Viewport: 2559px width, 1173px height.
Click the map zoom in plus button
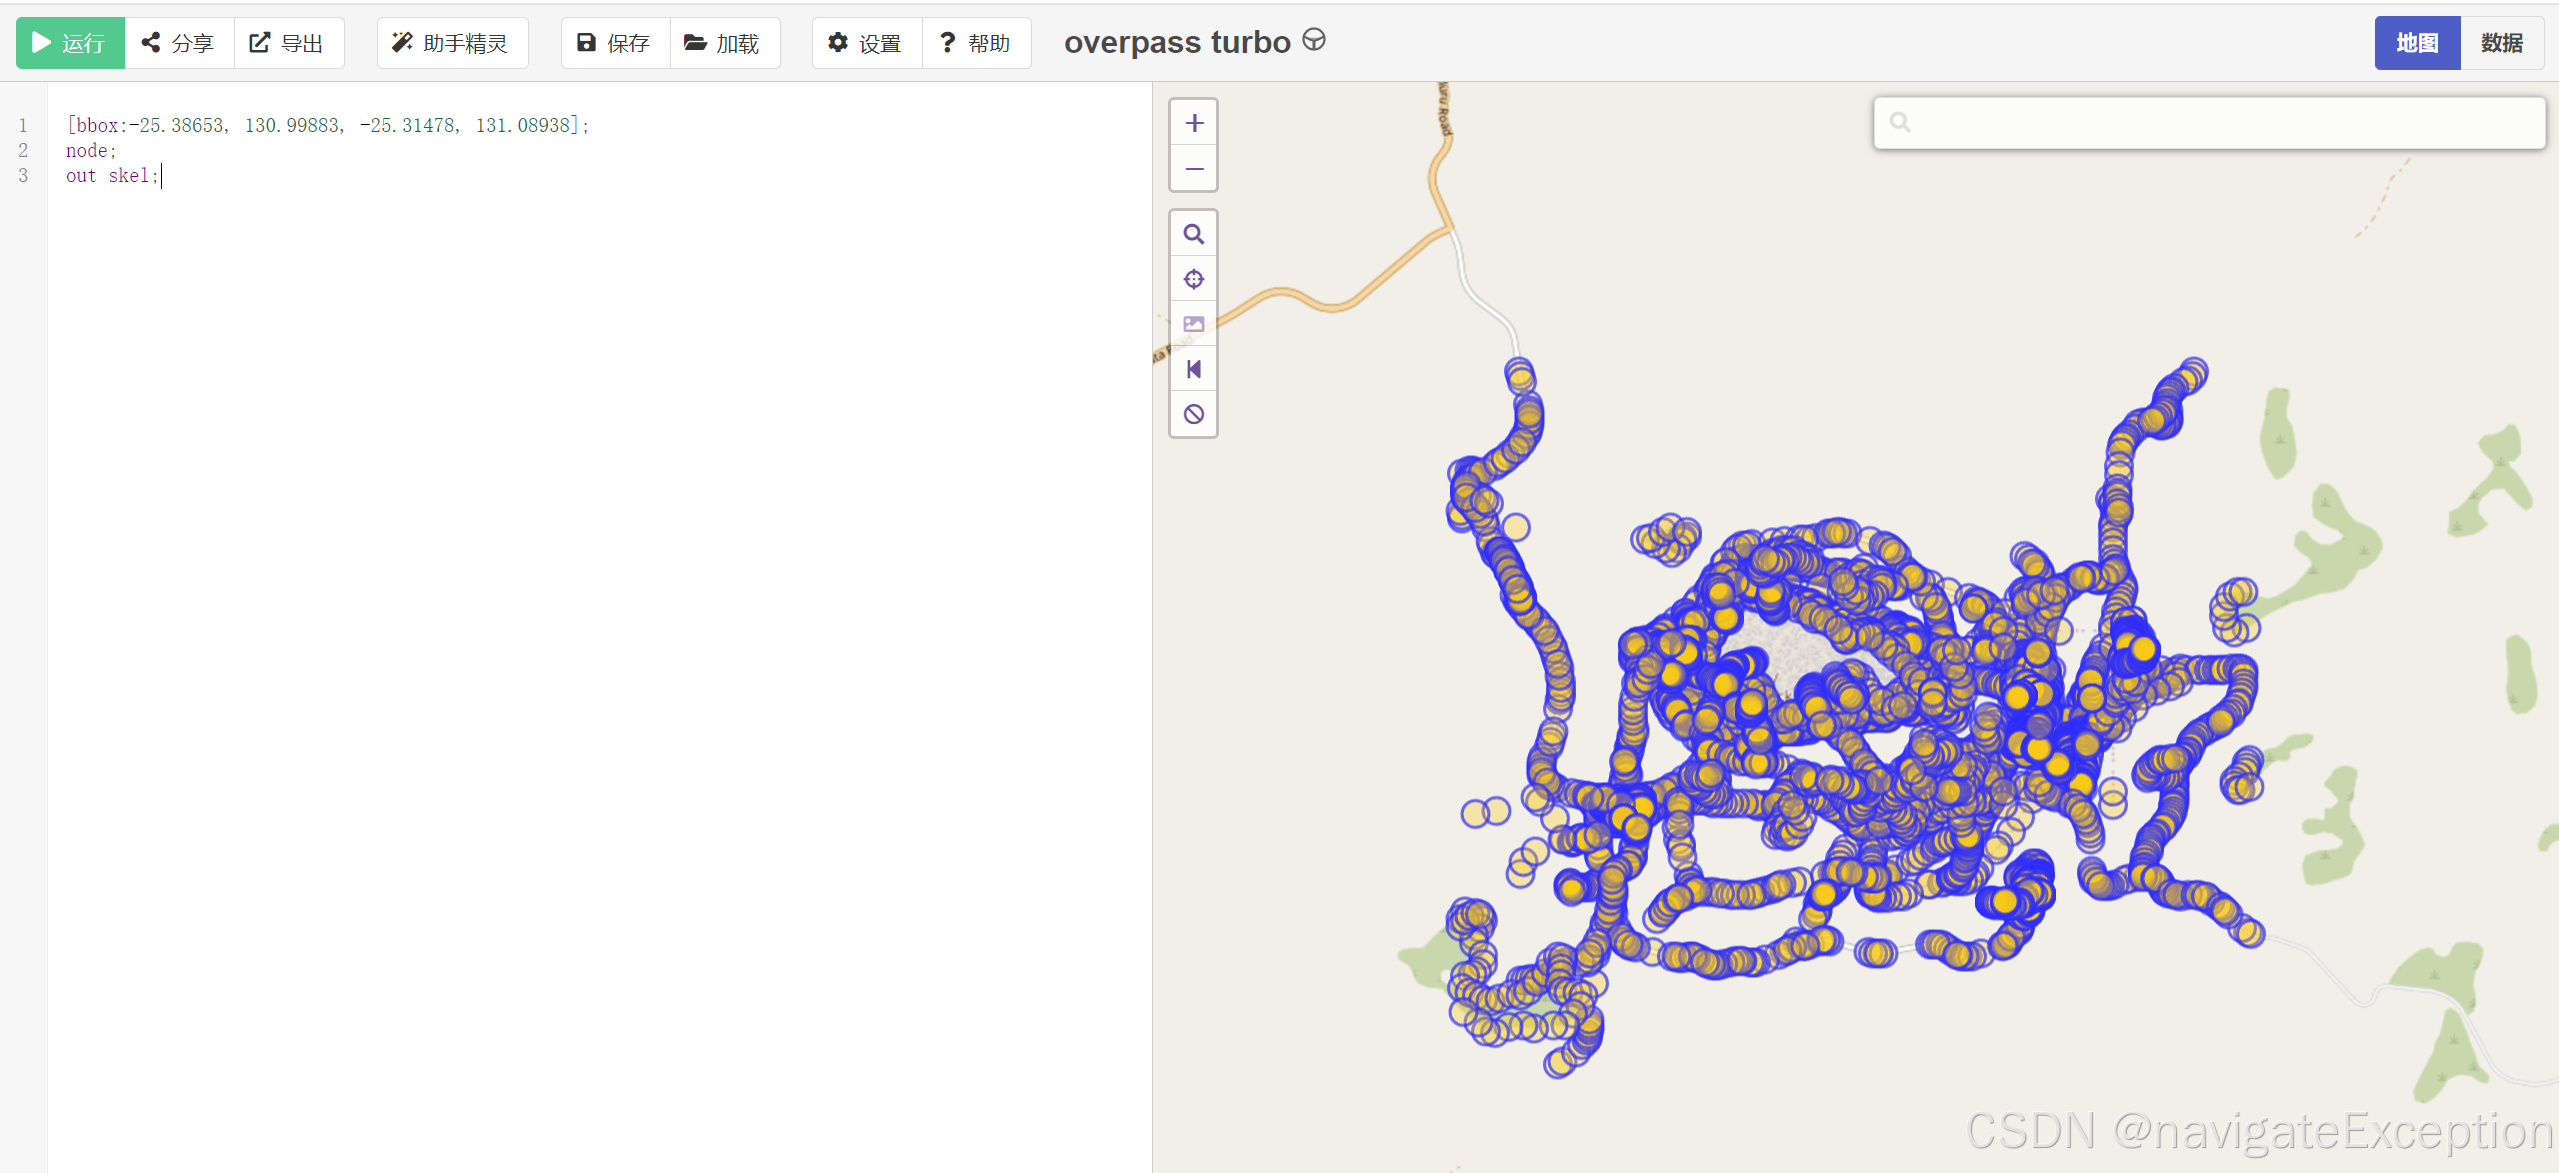click(1193, 123)
